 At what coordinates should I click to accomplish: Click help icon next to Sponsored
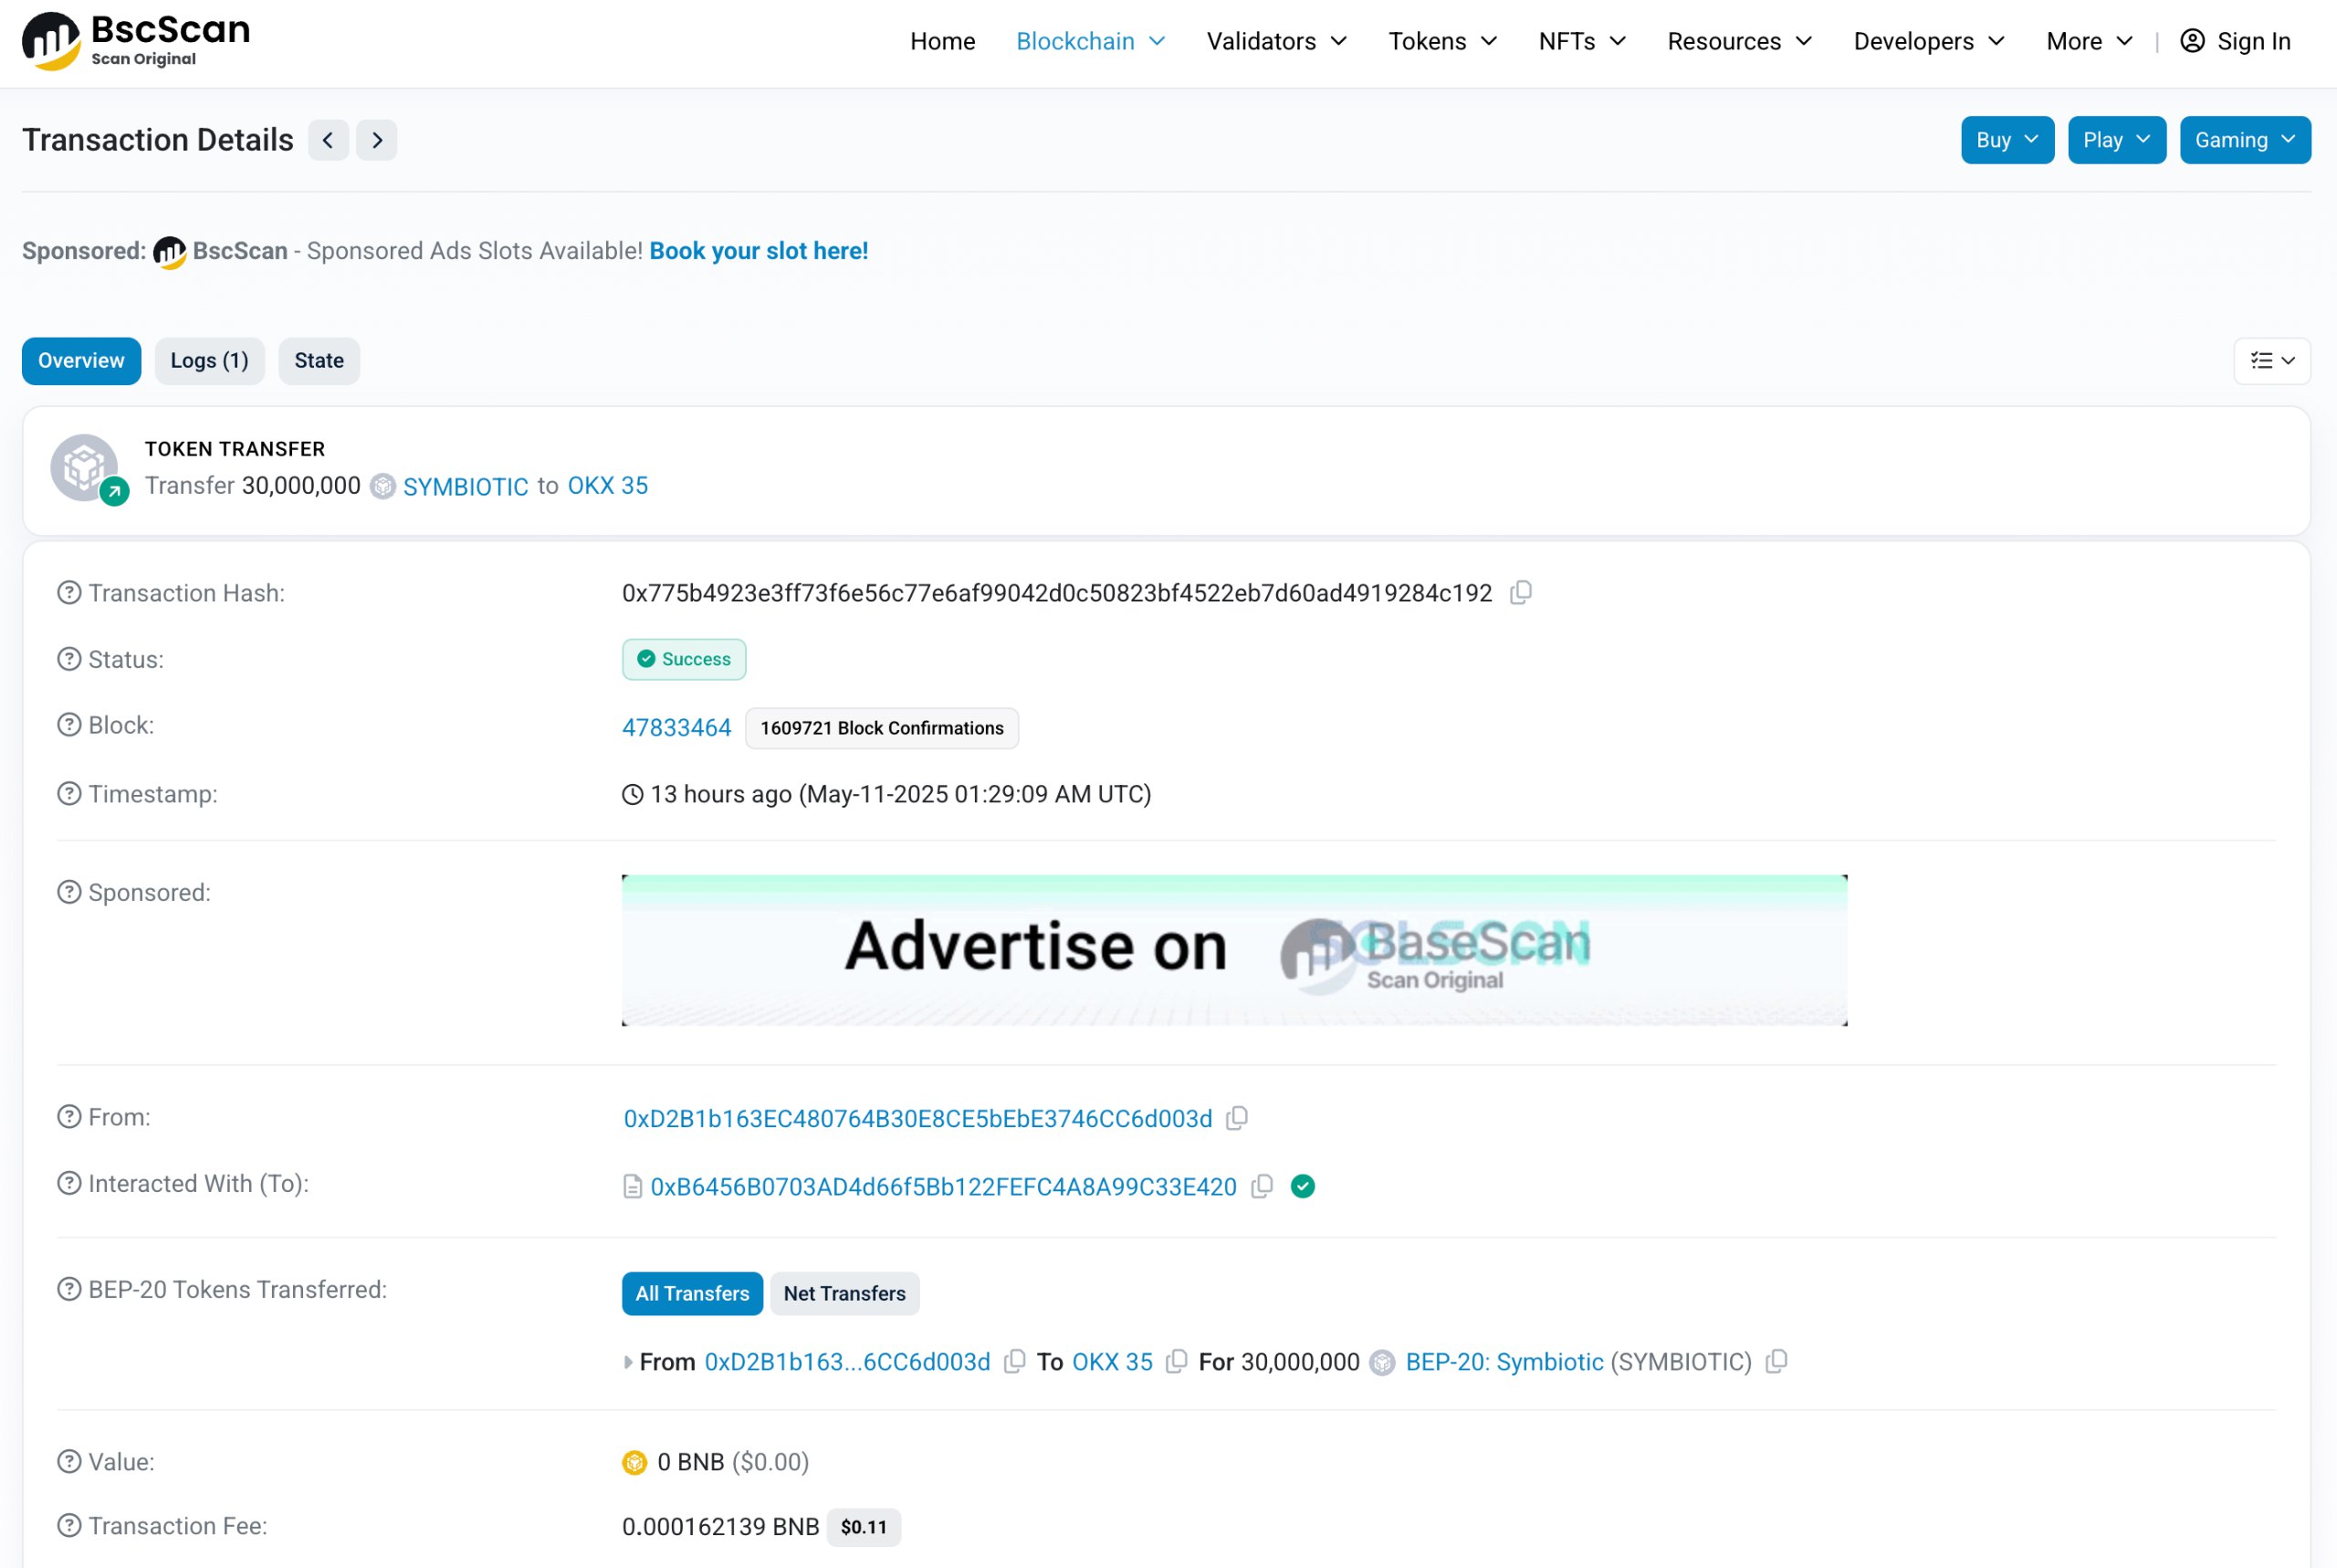pyautogui.click(x=69, y=892)
